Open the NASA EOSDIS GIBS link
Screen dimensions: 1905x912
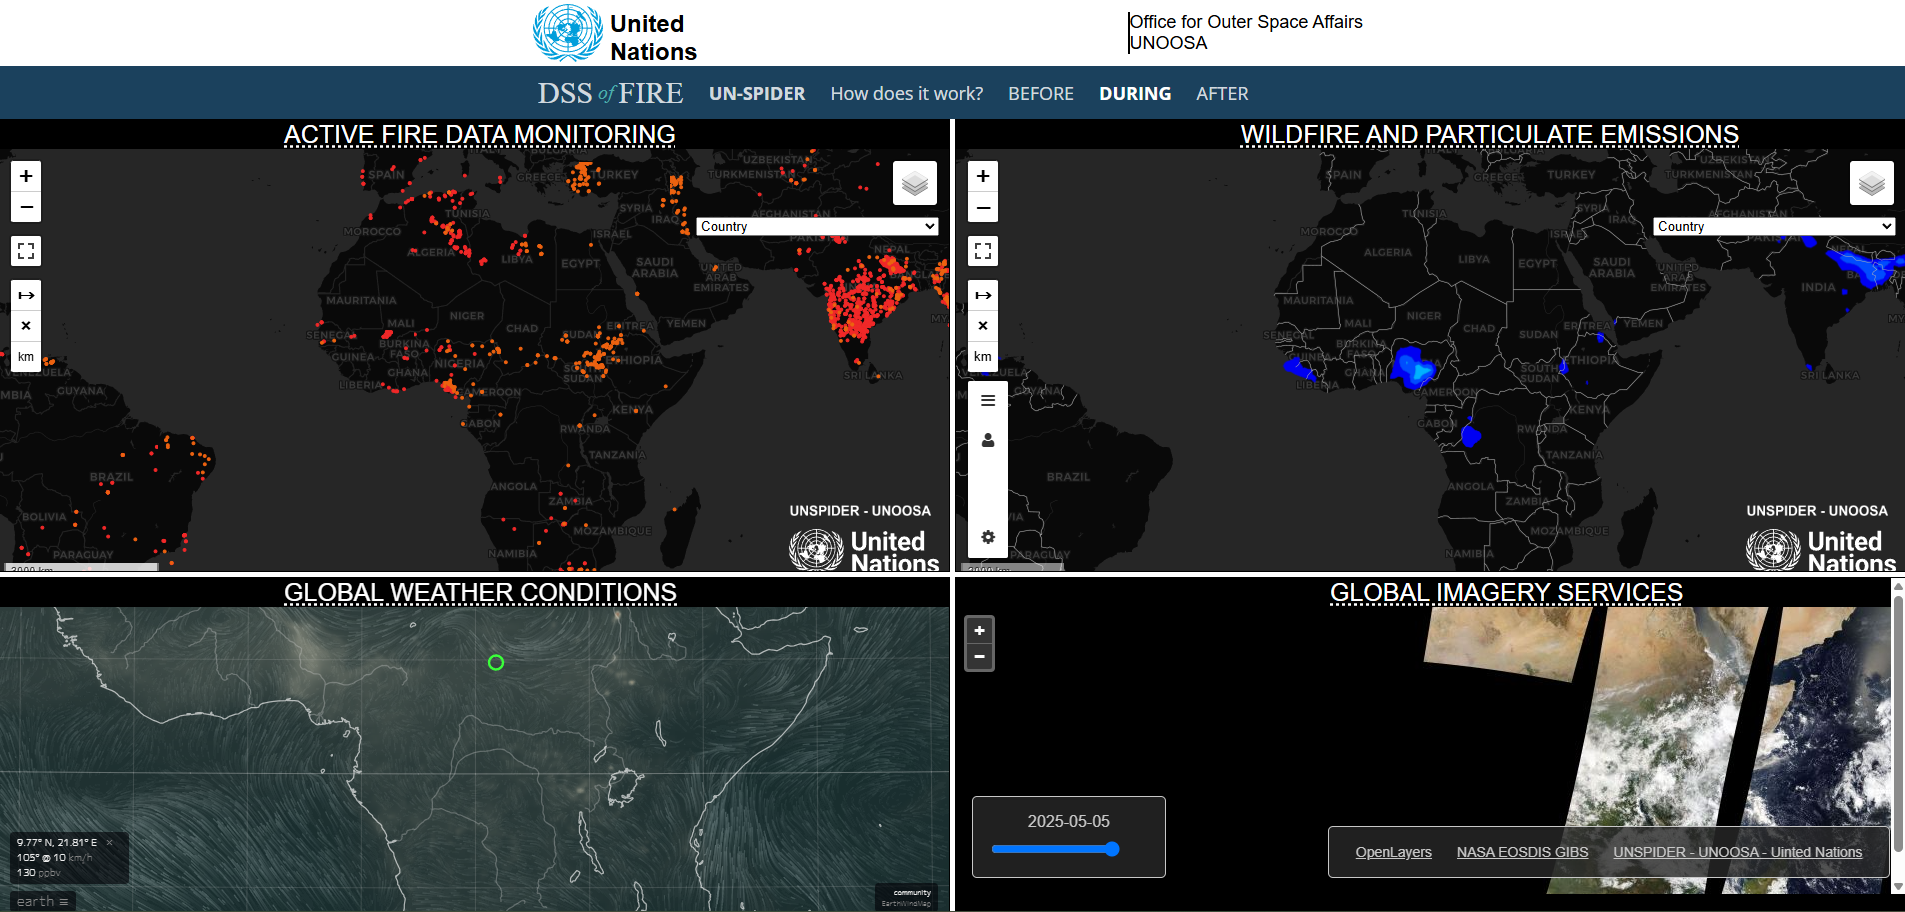click(1522, 852)
